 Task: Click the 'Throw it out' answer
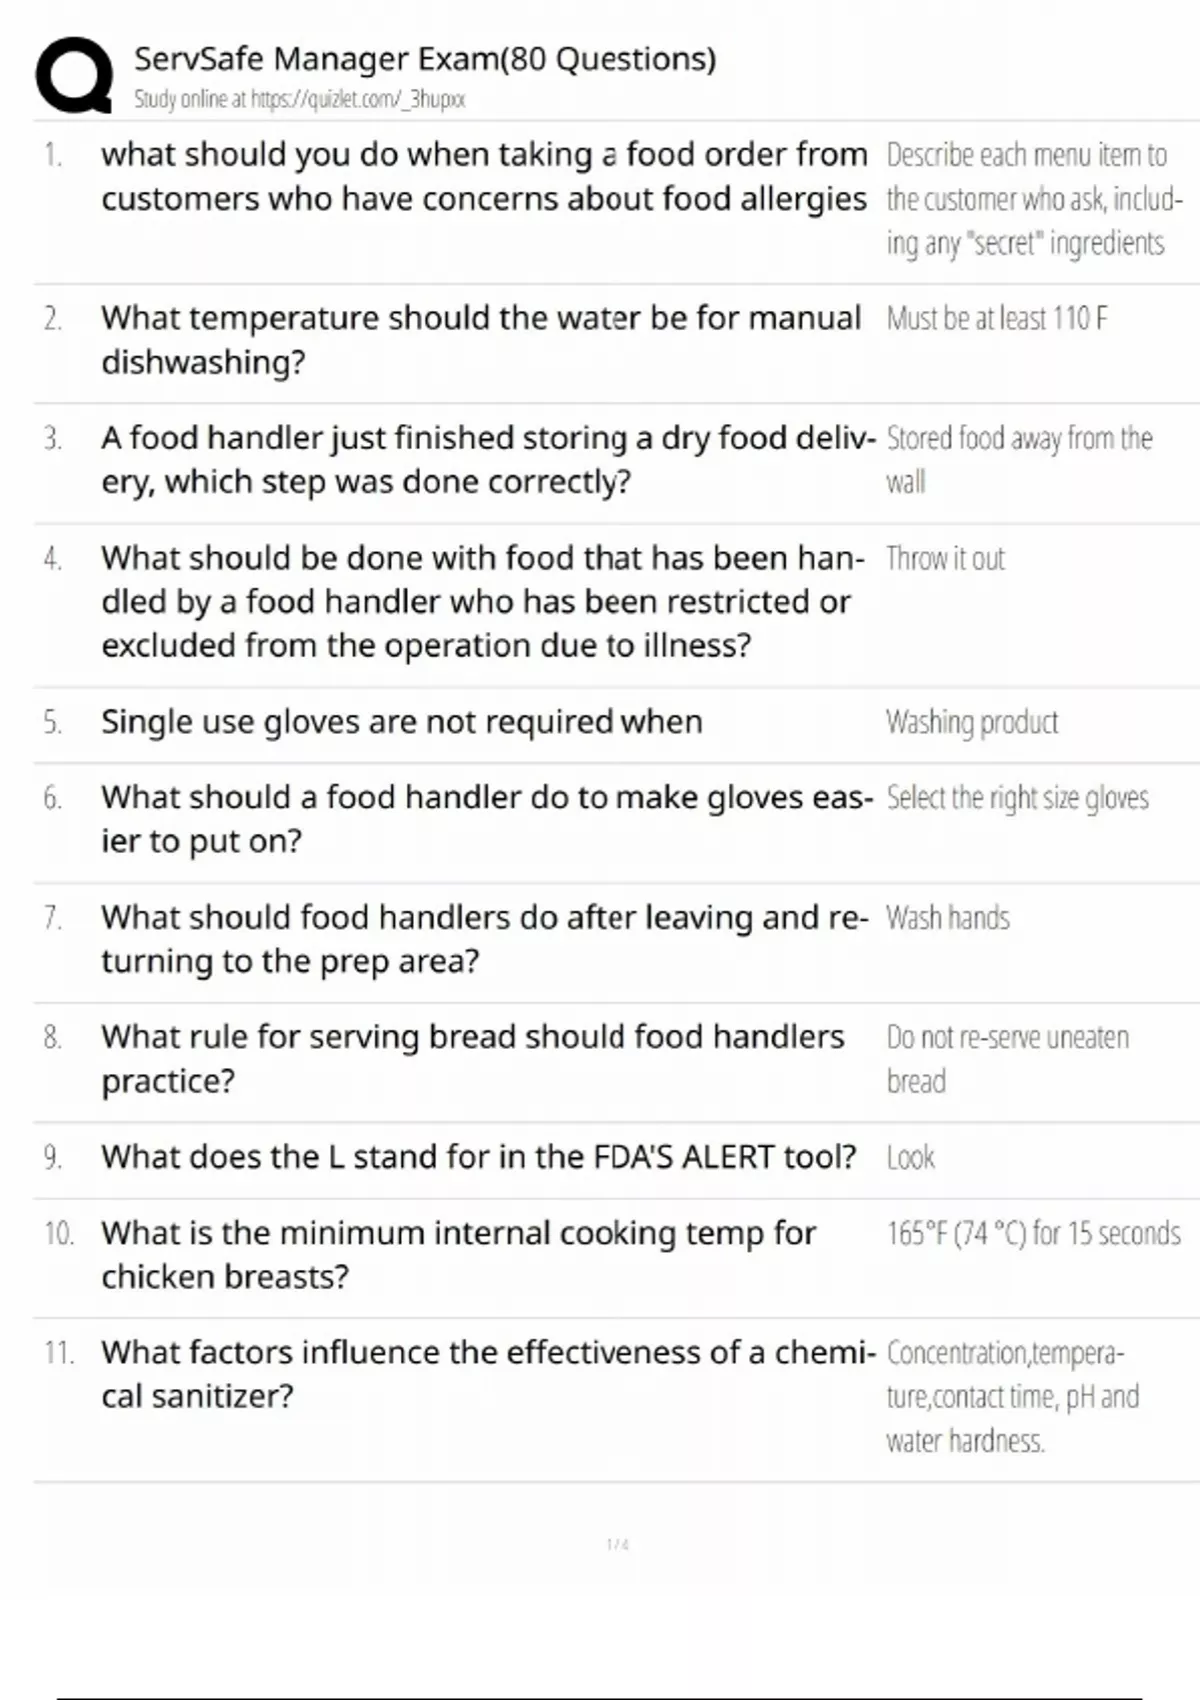945,558
